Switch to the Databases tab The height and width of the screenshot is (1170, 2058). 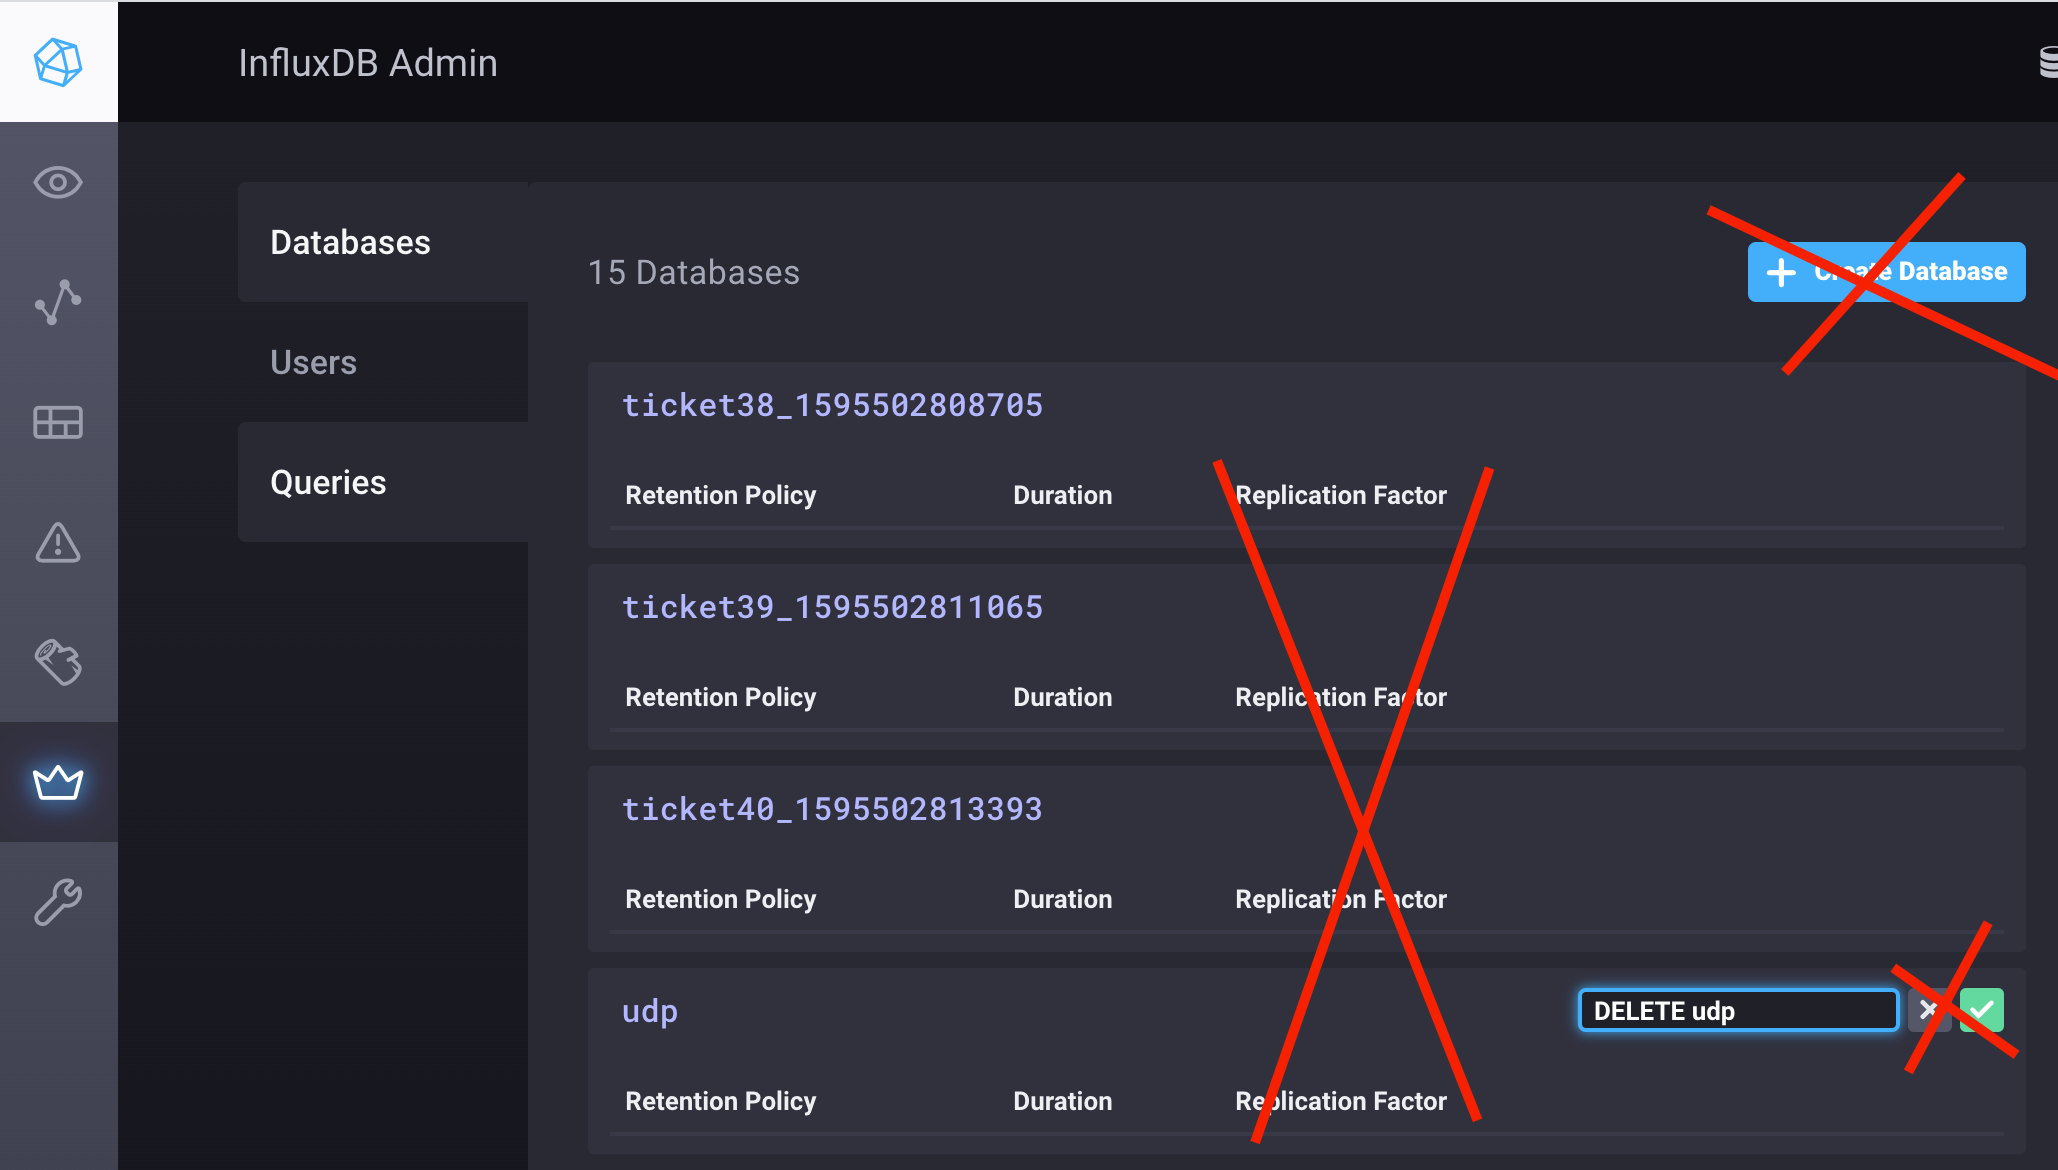tap(350, 242)
